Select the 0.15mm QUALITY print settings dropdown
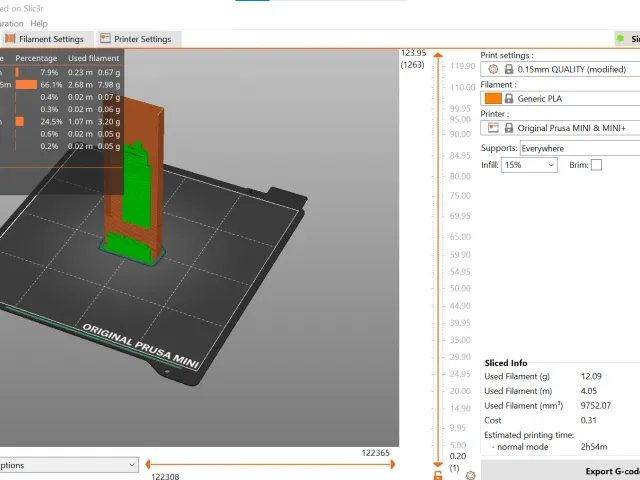The image size is (640, 480). [x=560, y=69]
